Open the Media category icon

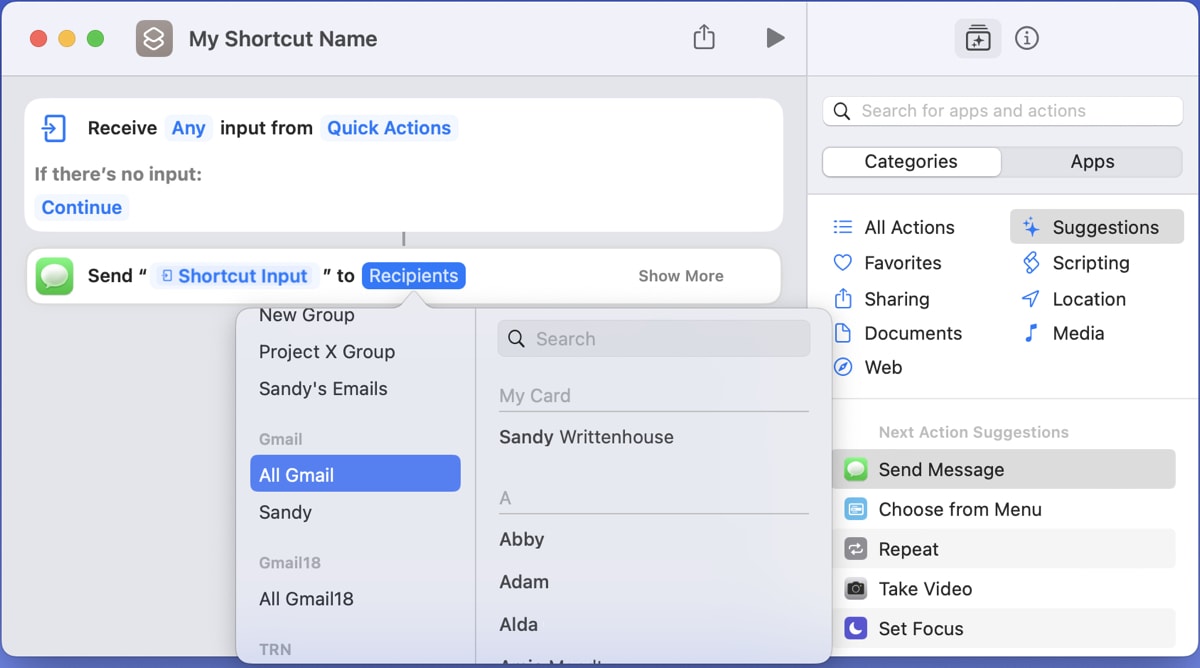click(1030, 333)
